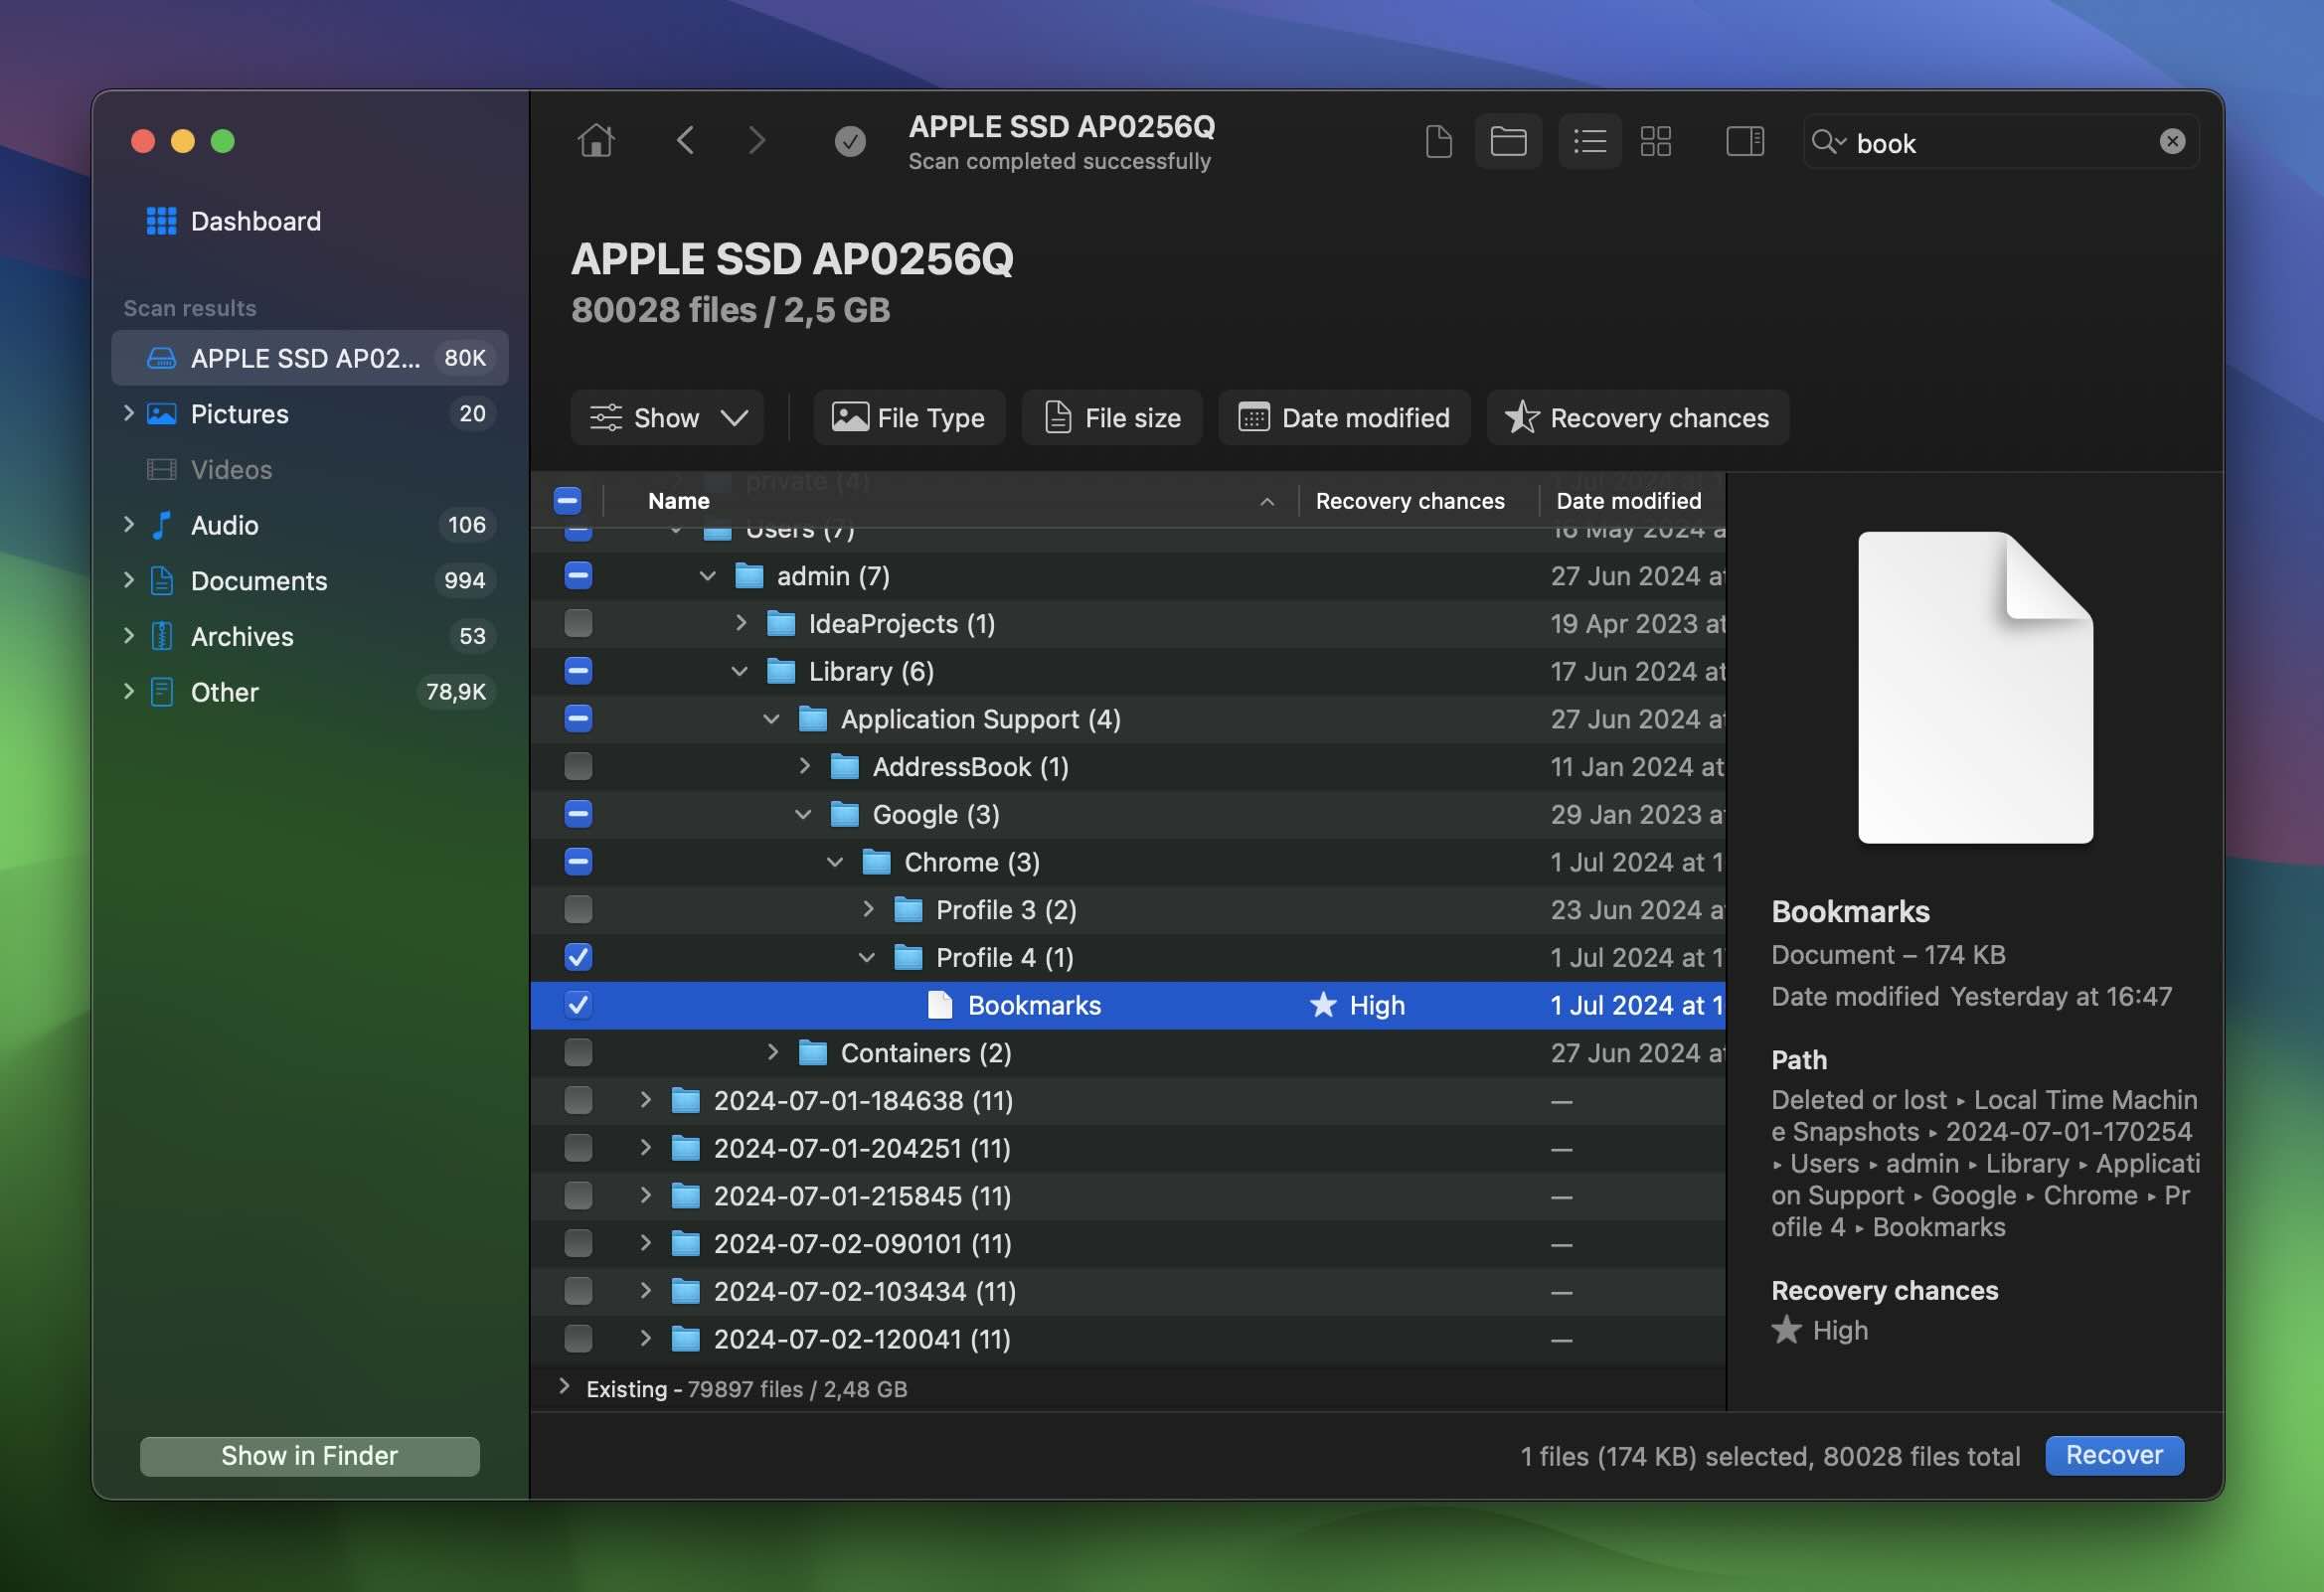Expand the Other sidebar chevron

(x=128, y=691)
